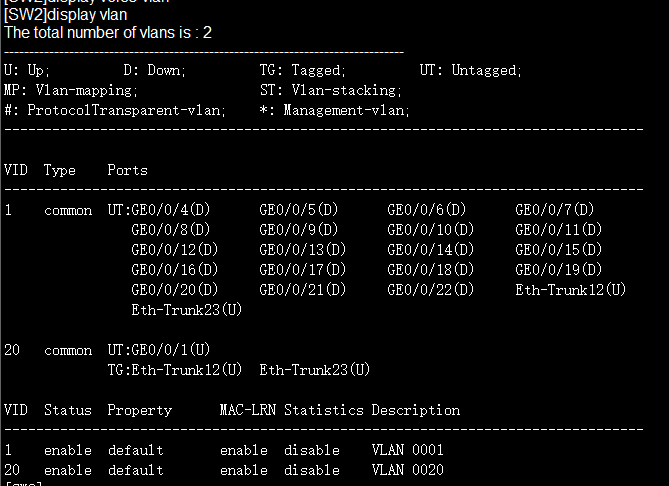Click the 'Statistics' column header

[x=324, y=410]
